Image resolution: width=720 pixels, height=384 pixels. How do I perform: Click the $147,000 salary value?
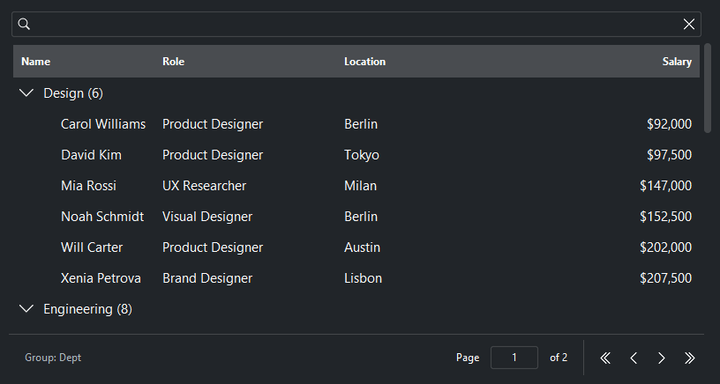coord(666,186)
